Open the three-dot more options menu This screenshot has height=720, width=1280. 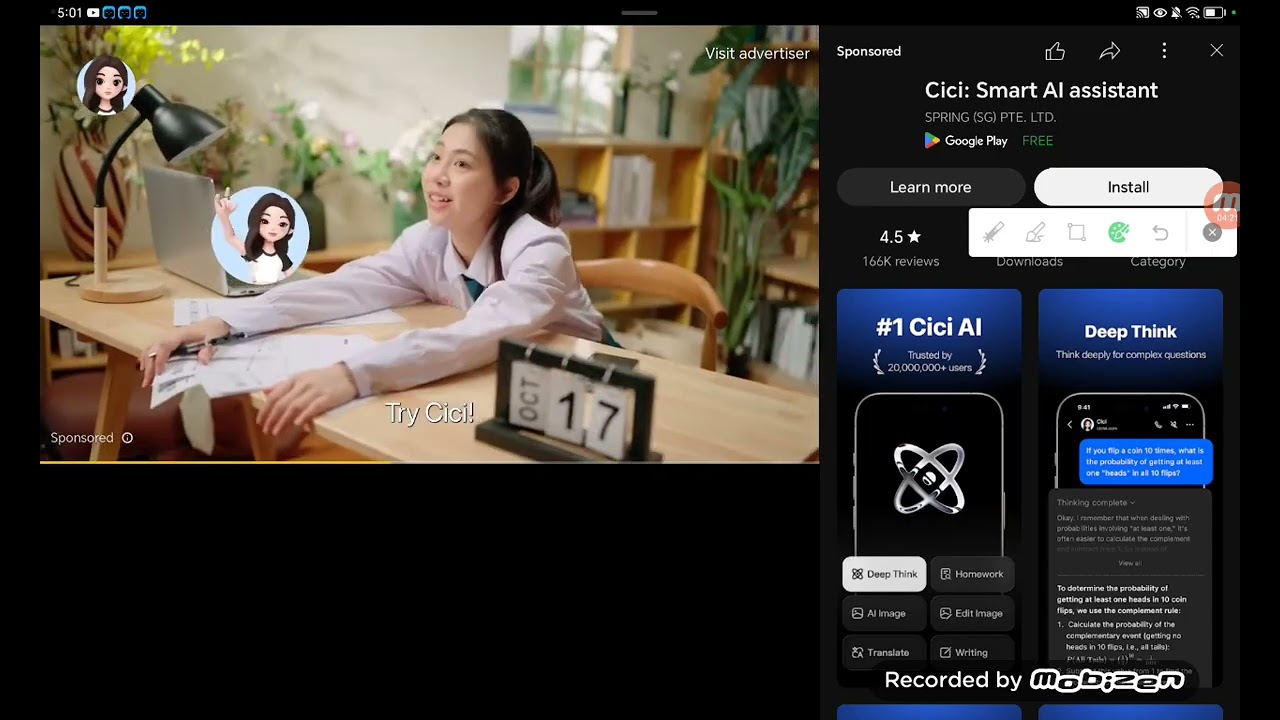pyautogui.click(x=1164, y=51)
